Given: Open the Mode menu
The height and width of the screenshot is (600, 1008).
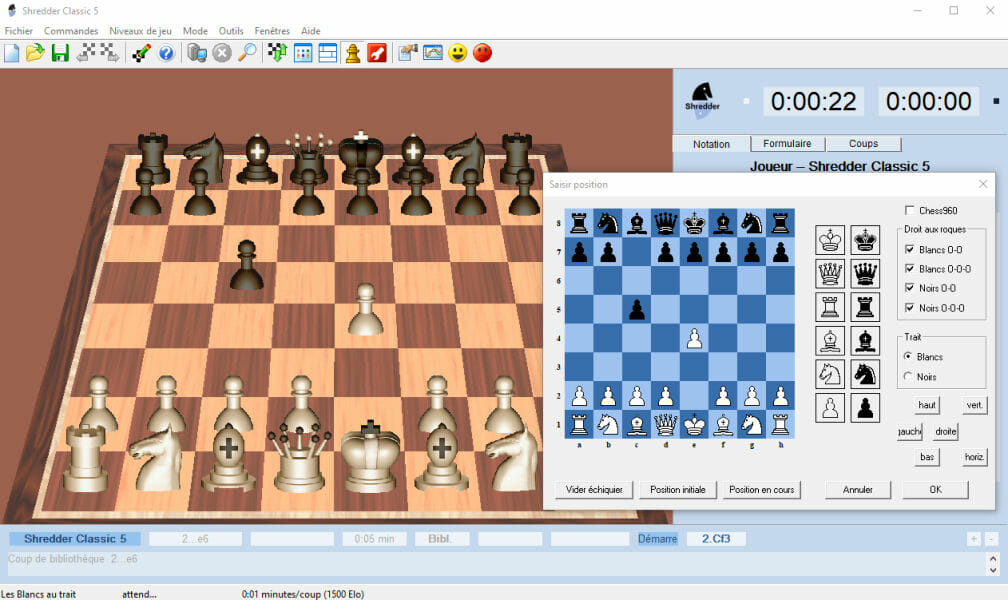Looking at the screenshot, I should (195, 31).
